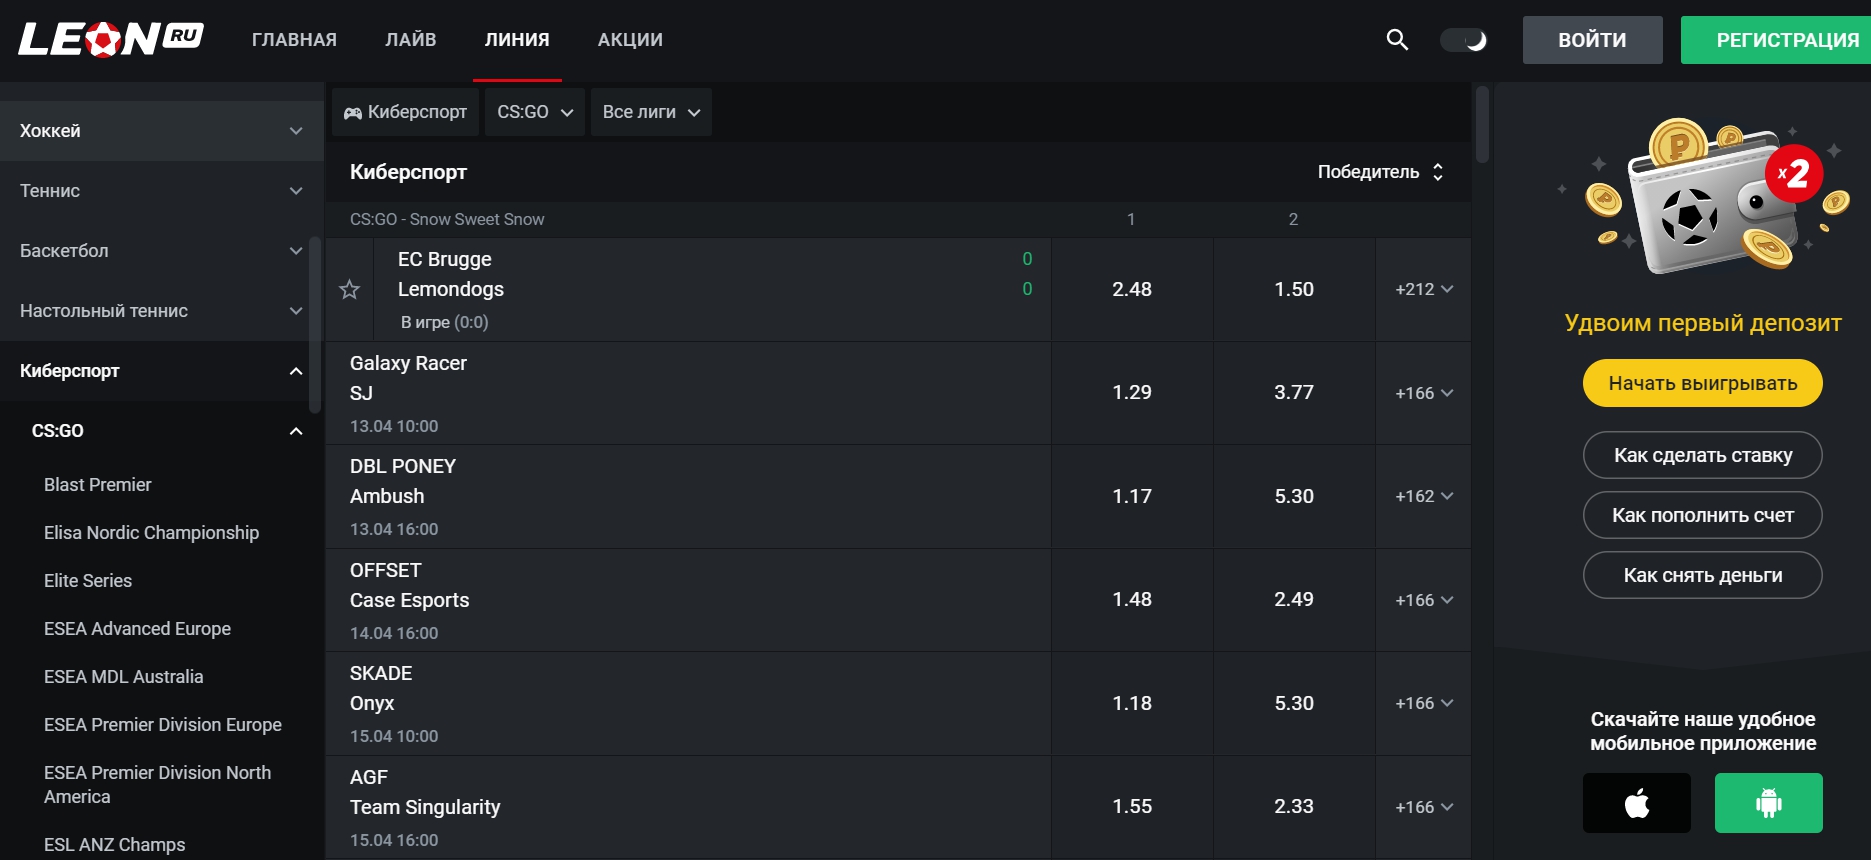Click CS:GO - Snow Sweet Snow league header

click(447, 219)
